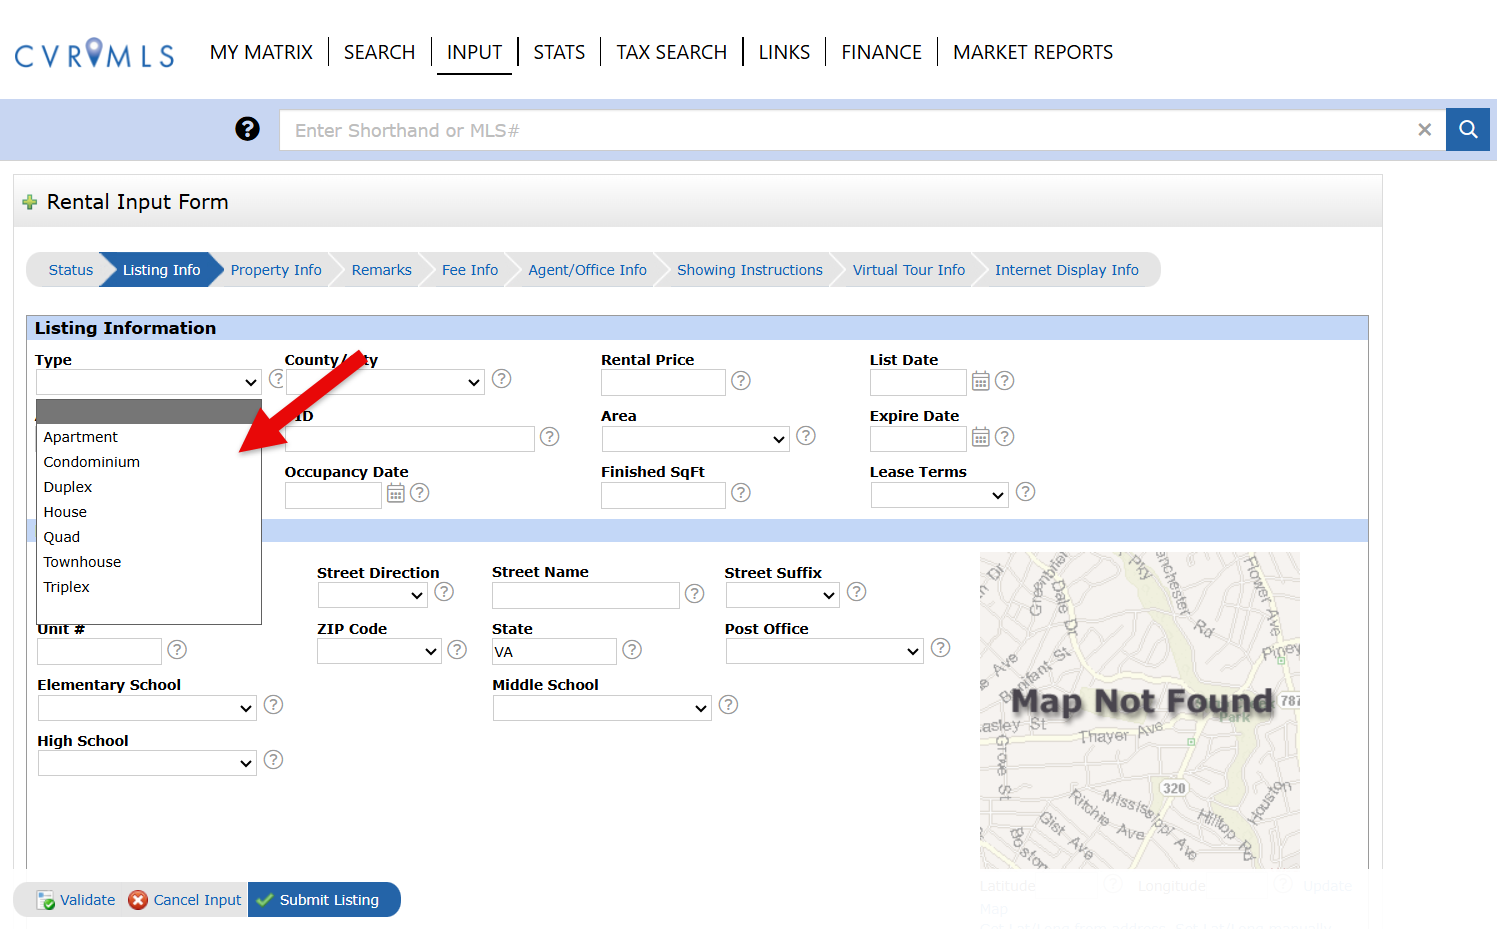Open the ZIP Code dropdown
This screenshot has height=929, width=1497.
[x=379, y=651]
